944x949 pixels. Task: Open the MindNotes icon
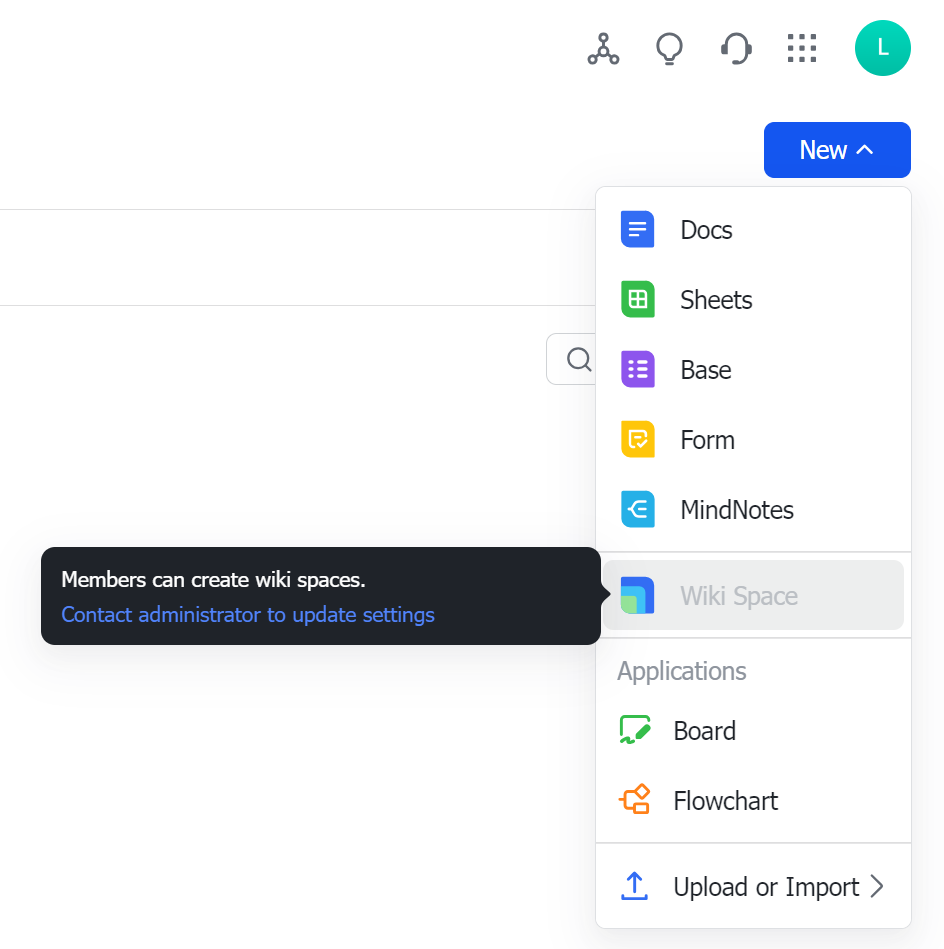click(x=637, y=509)
